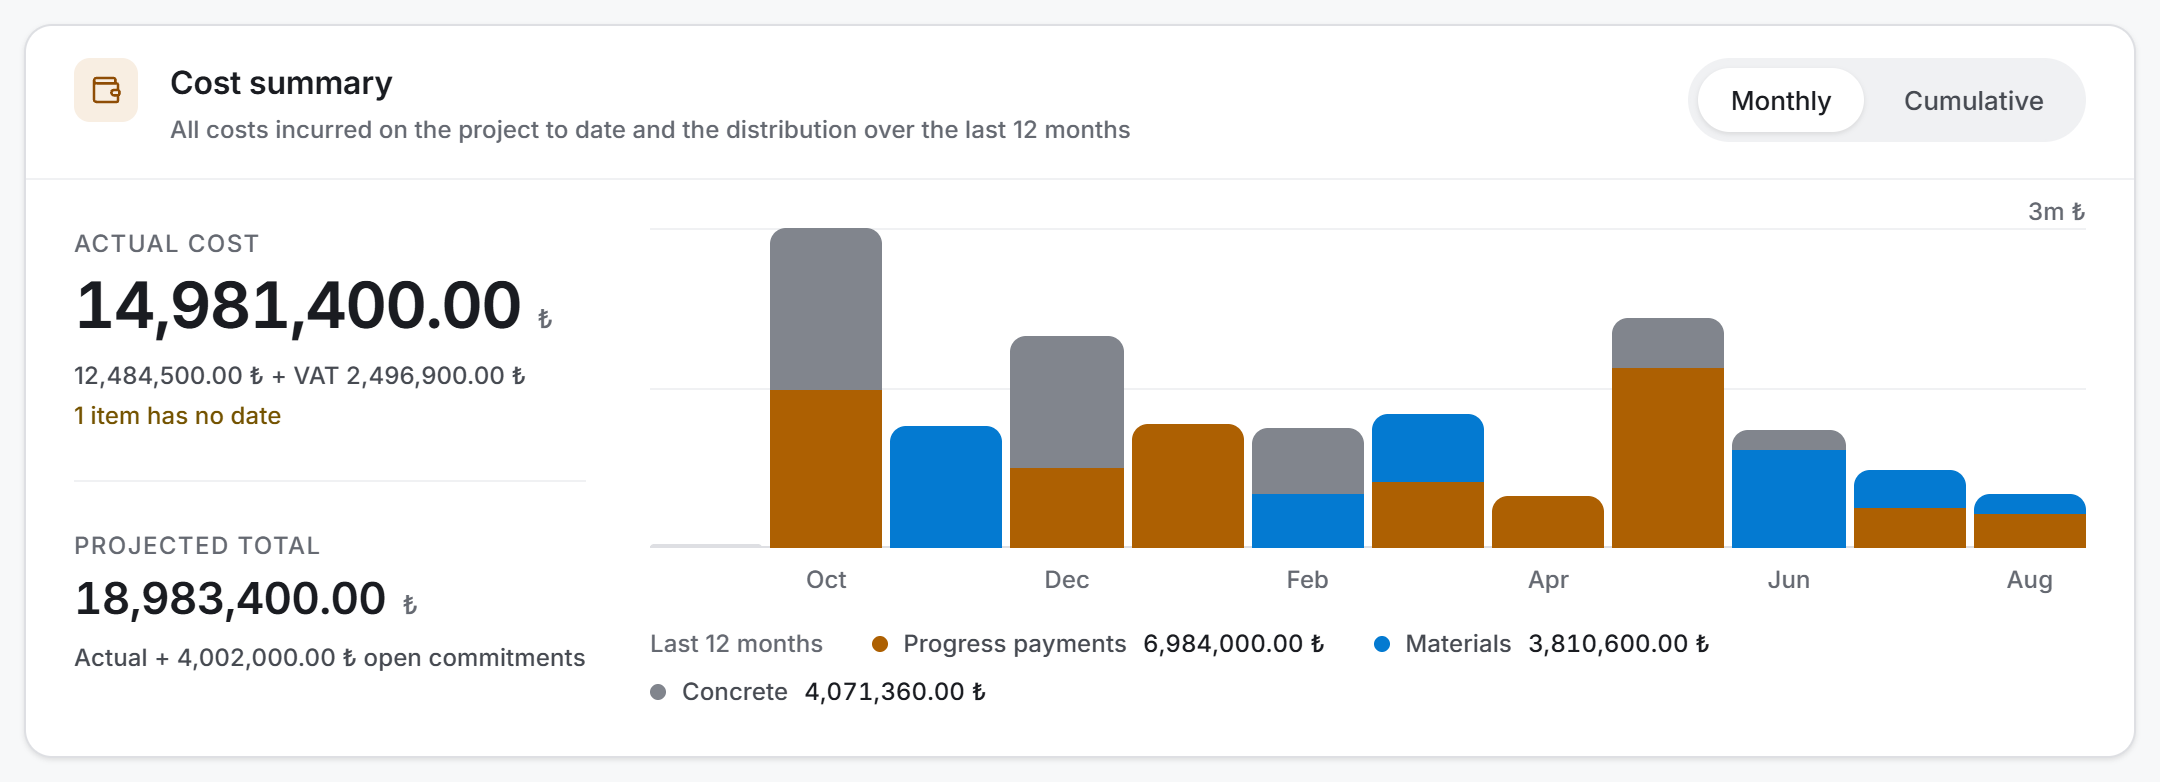Click the Last 12 months label
This screenshot has height=782, width=2160.
736,644
